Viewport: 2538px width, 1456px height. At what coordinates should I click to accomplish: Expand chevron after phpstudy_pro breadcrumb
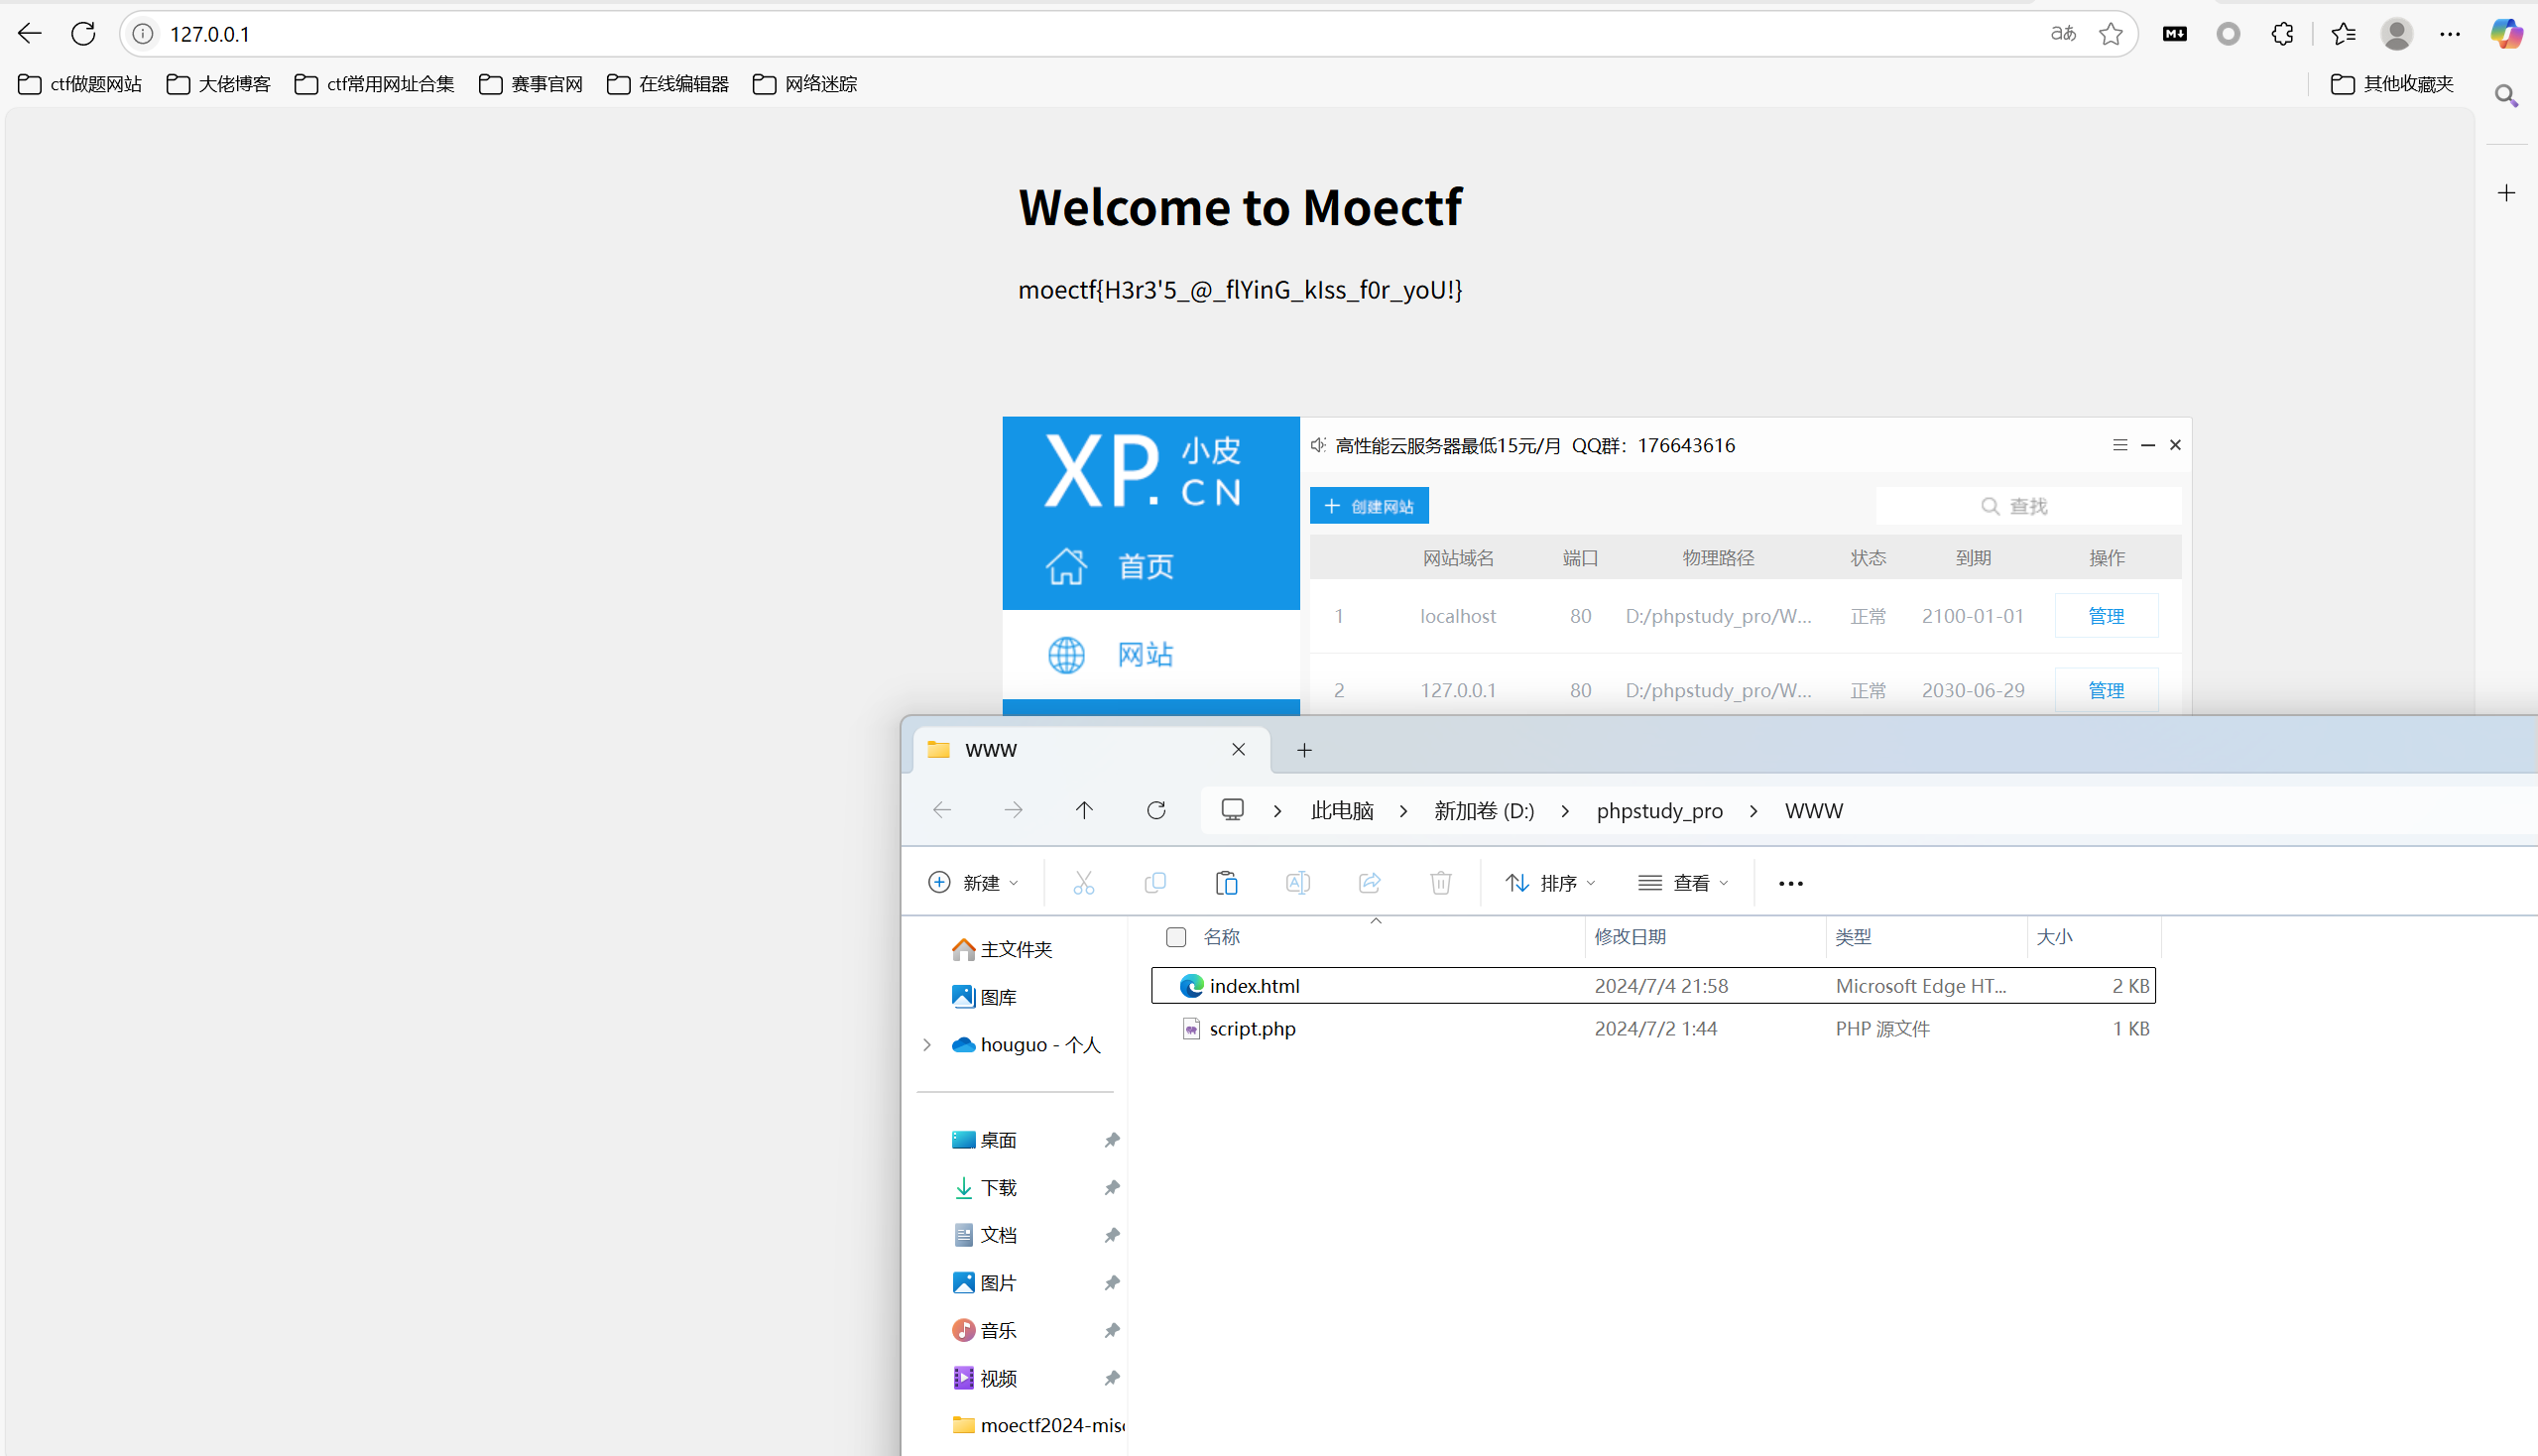point(1753,811)
